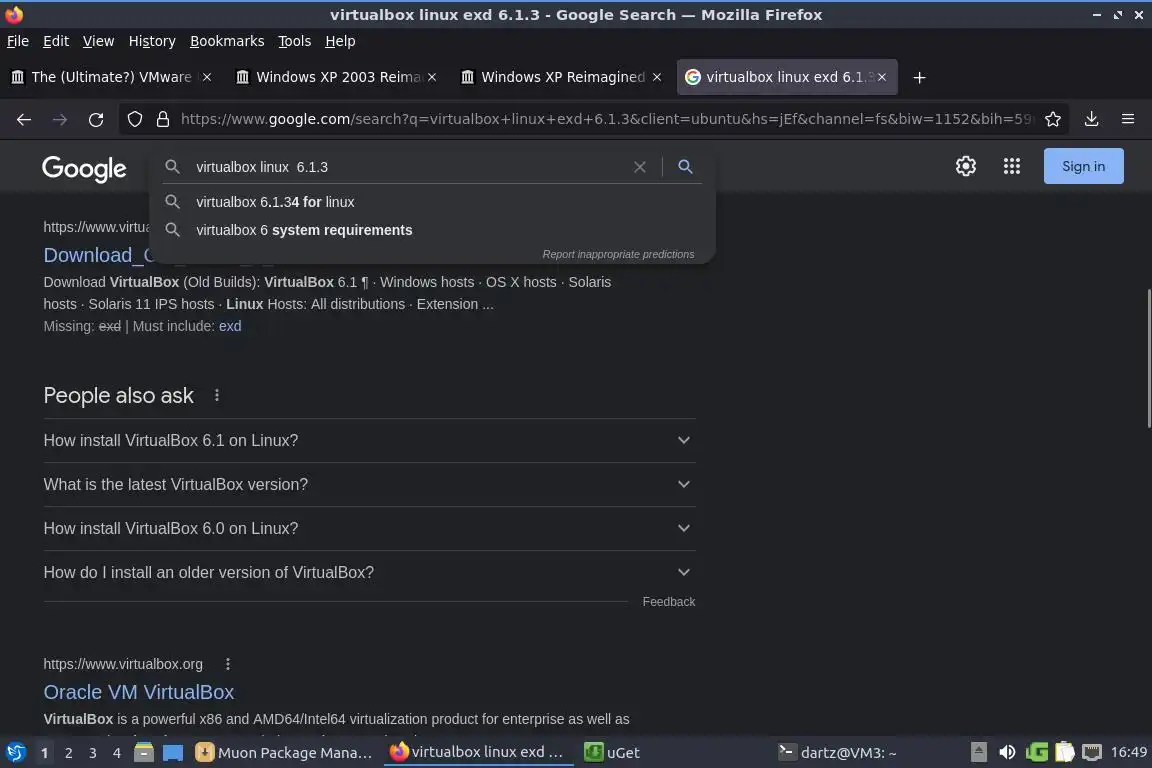
Task: Close the Windows XP Reimagined tab
Action: (x=657, y=77)
